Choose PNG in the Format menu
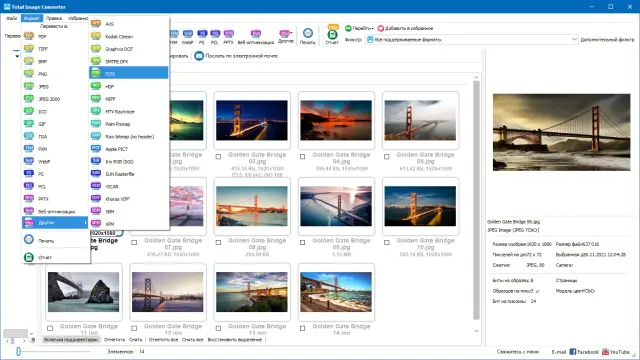 click(x=55, y=74)
